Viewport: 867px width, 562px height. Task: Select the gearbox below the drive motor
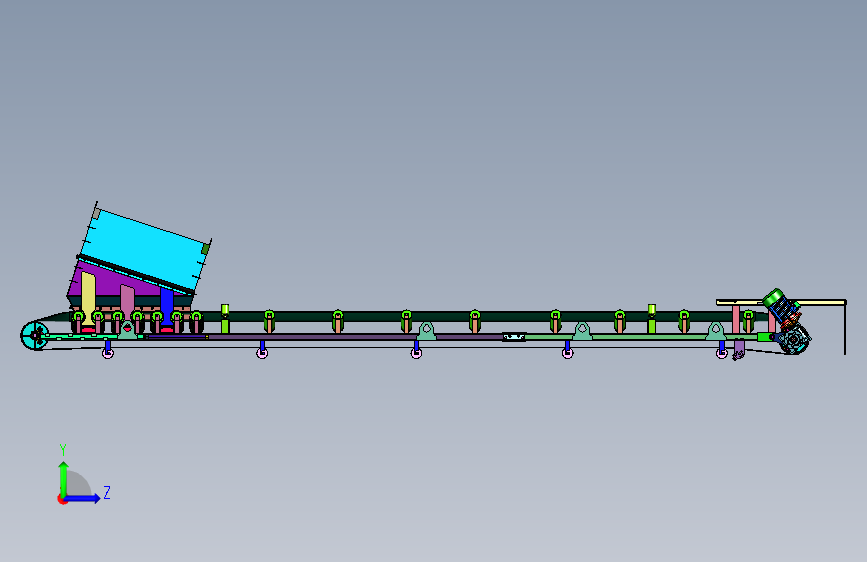click(x=794, y=338)
